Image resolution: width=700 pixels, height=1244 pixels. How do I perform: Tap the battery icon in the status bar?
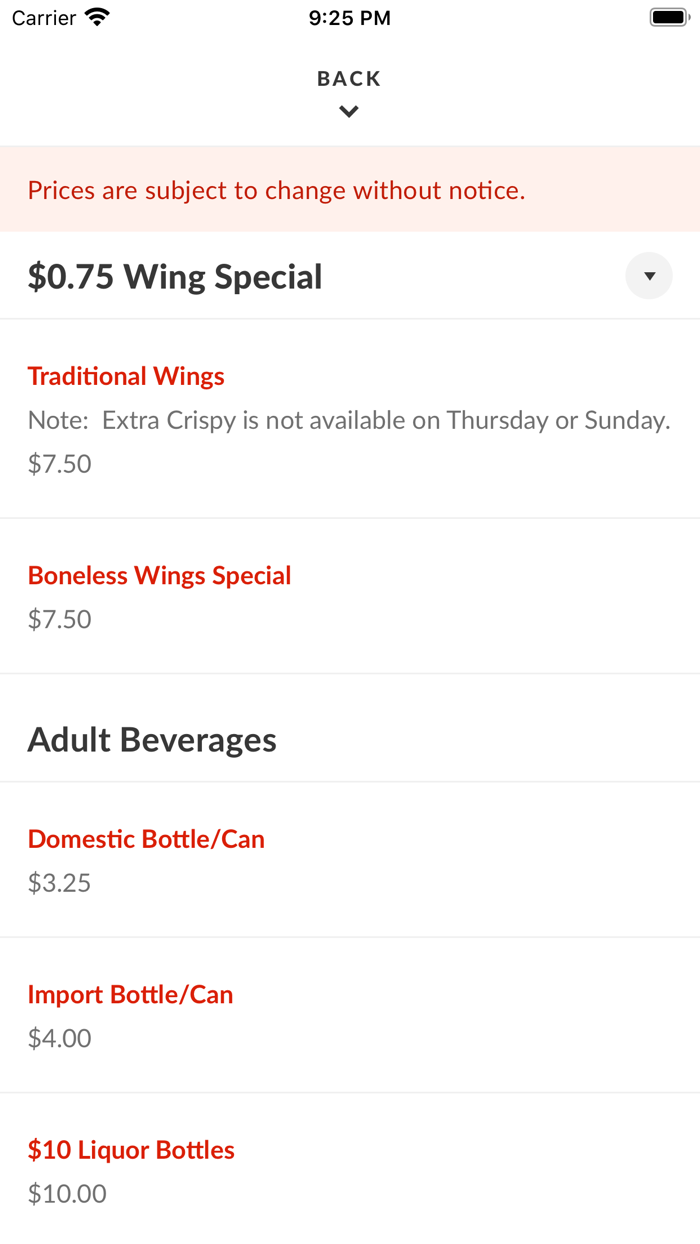pos(669,17)
